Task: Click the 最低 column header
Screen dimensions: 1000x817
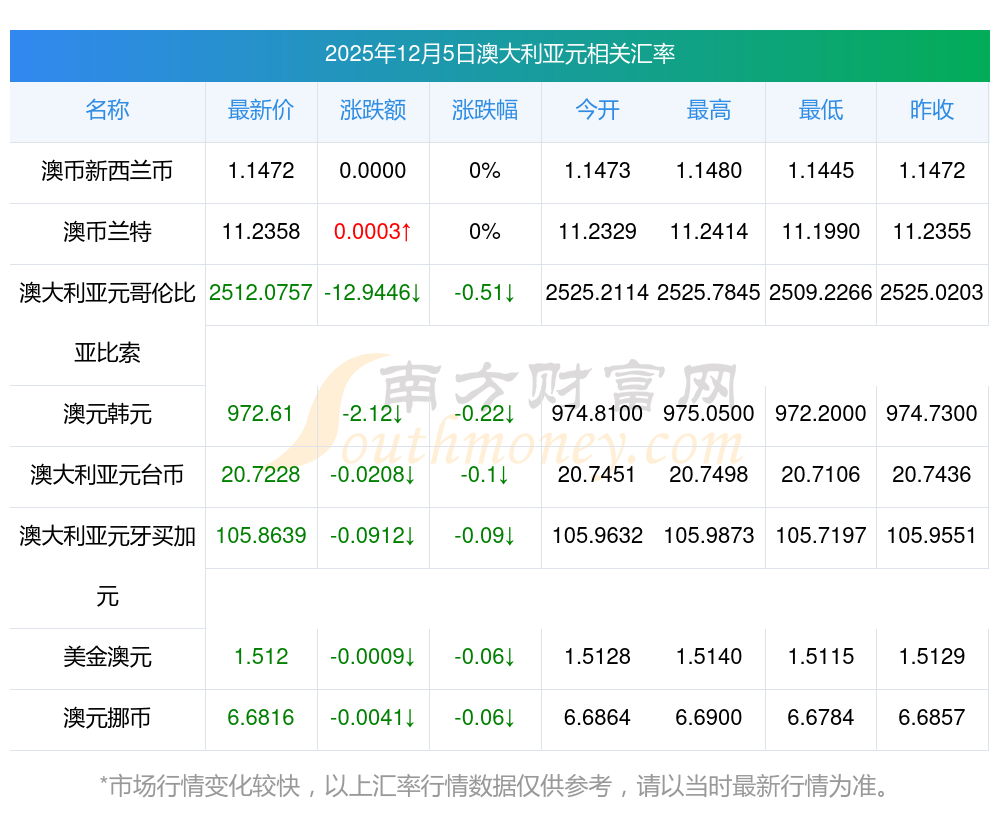Action: [821, 111]
